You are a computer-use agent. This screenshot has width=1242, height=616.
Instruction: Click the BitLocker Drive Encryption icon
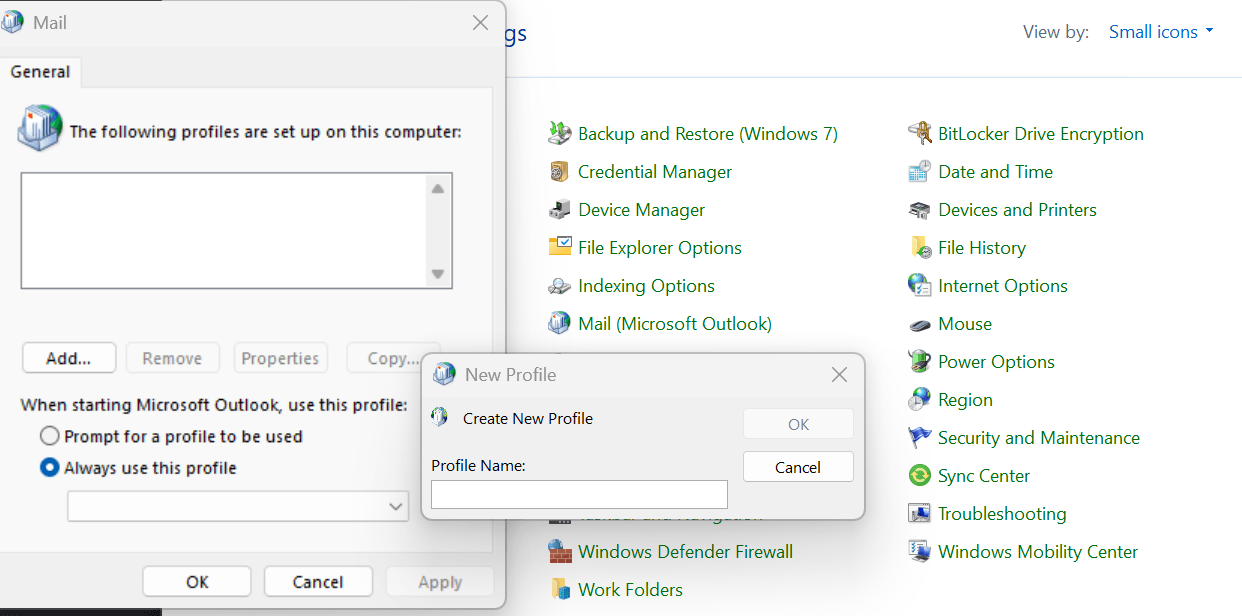point(919,134)
